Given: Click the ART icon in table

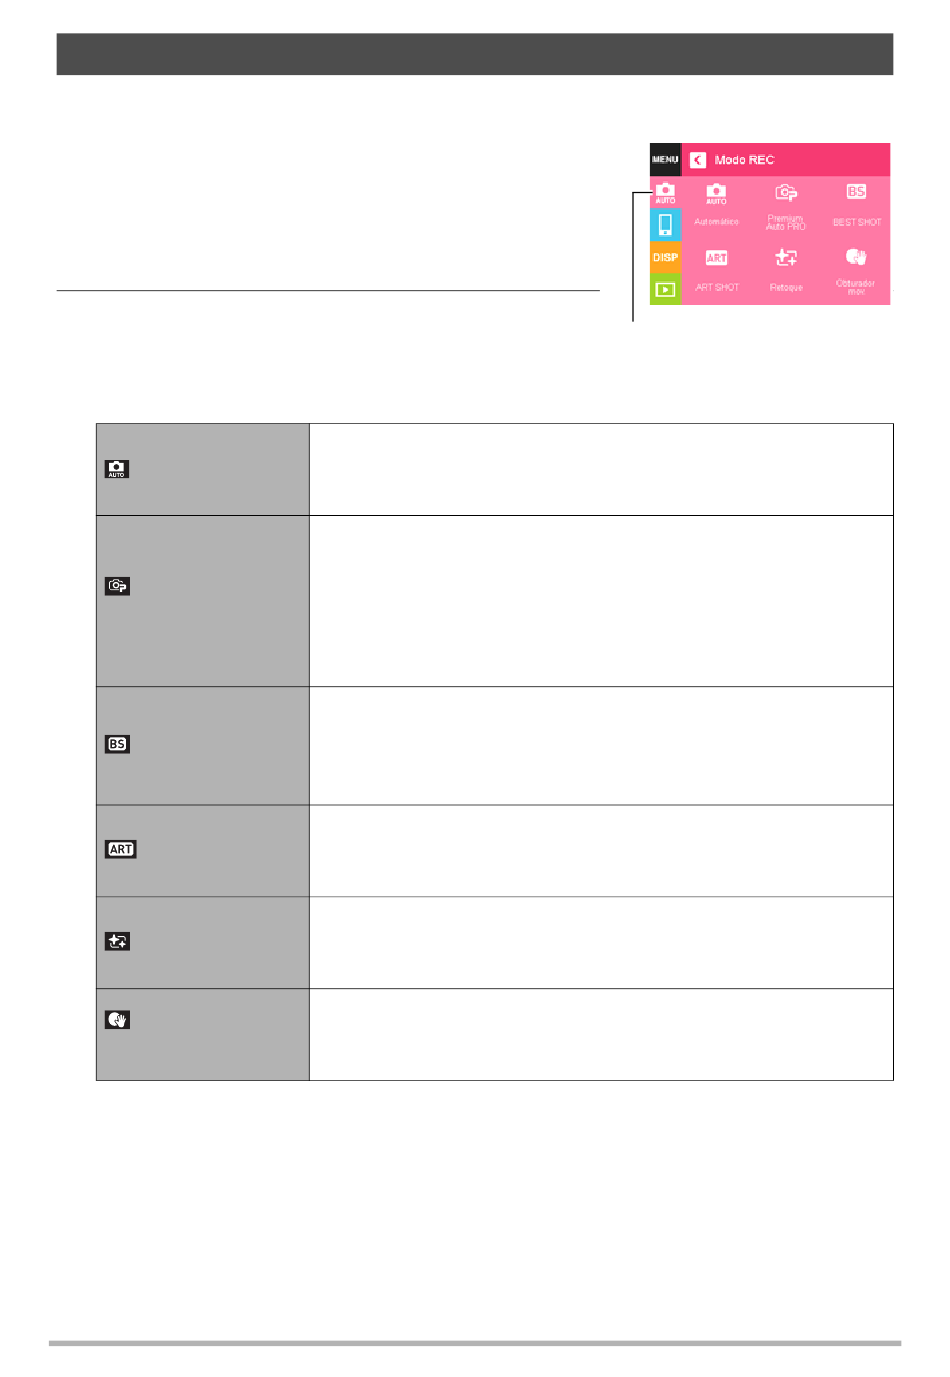Looking at the screenshot, I should pos(121,849).
